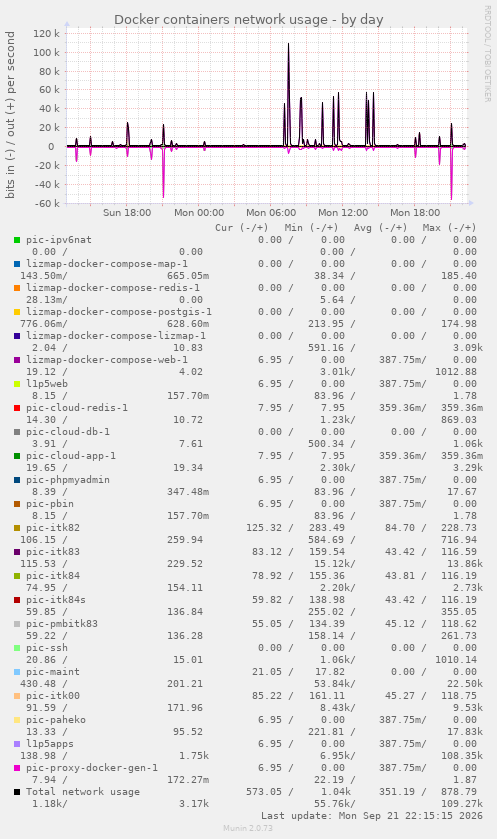Click the graph title 'Docker containers network usage - by day'
The height and width of the screenshot is (839, 497).
[x=249, y=20]
